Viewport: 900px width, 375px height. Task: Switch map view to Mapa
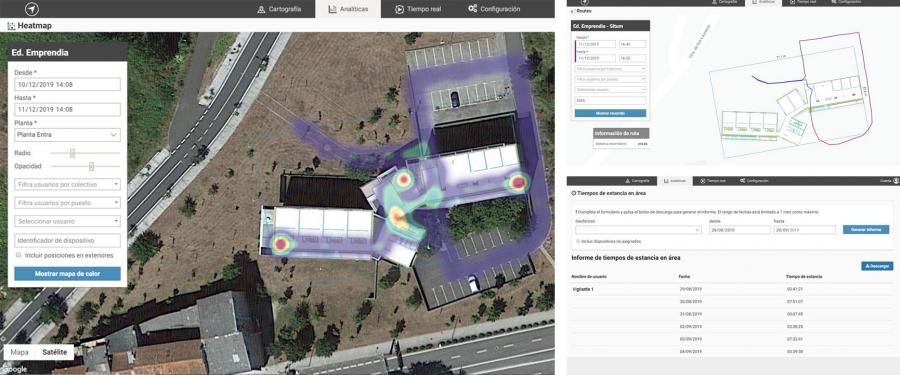[20, 352]
